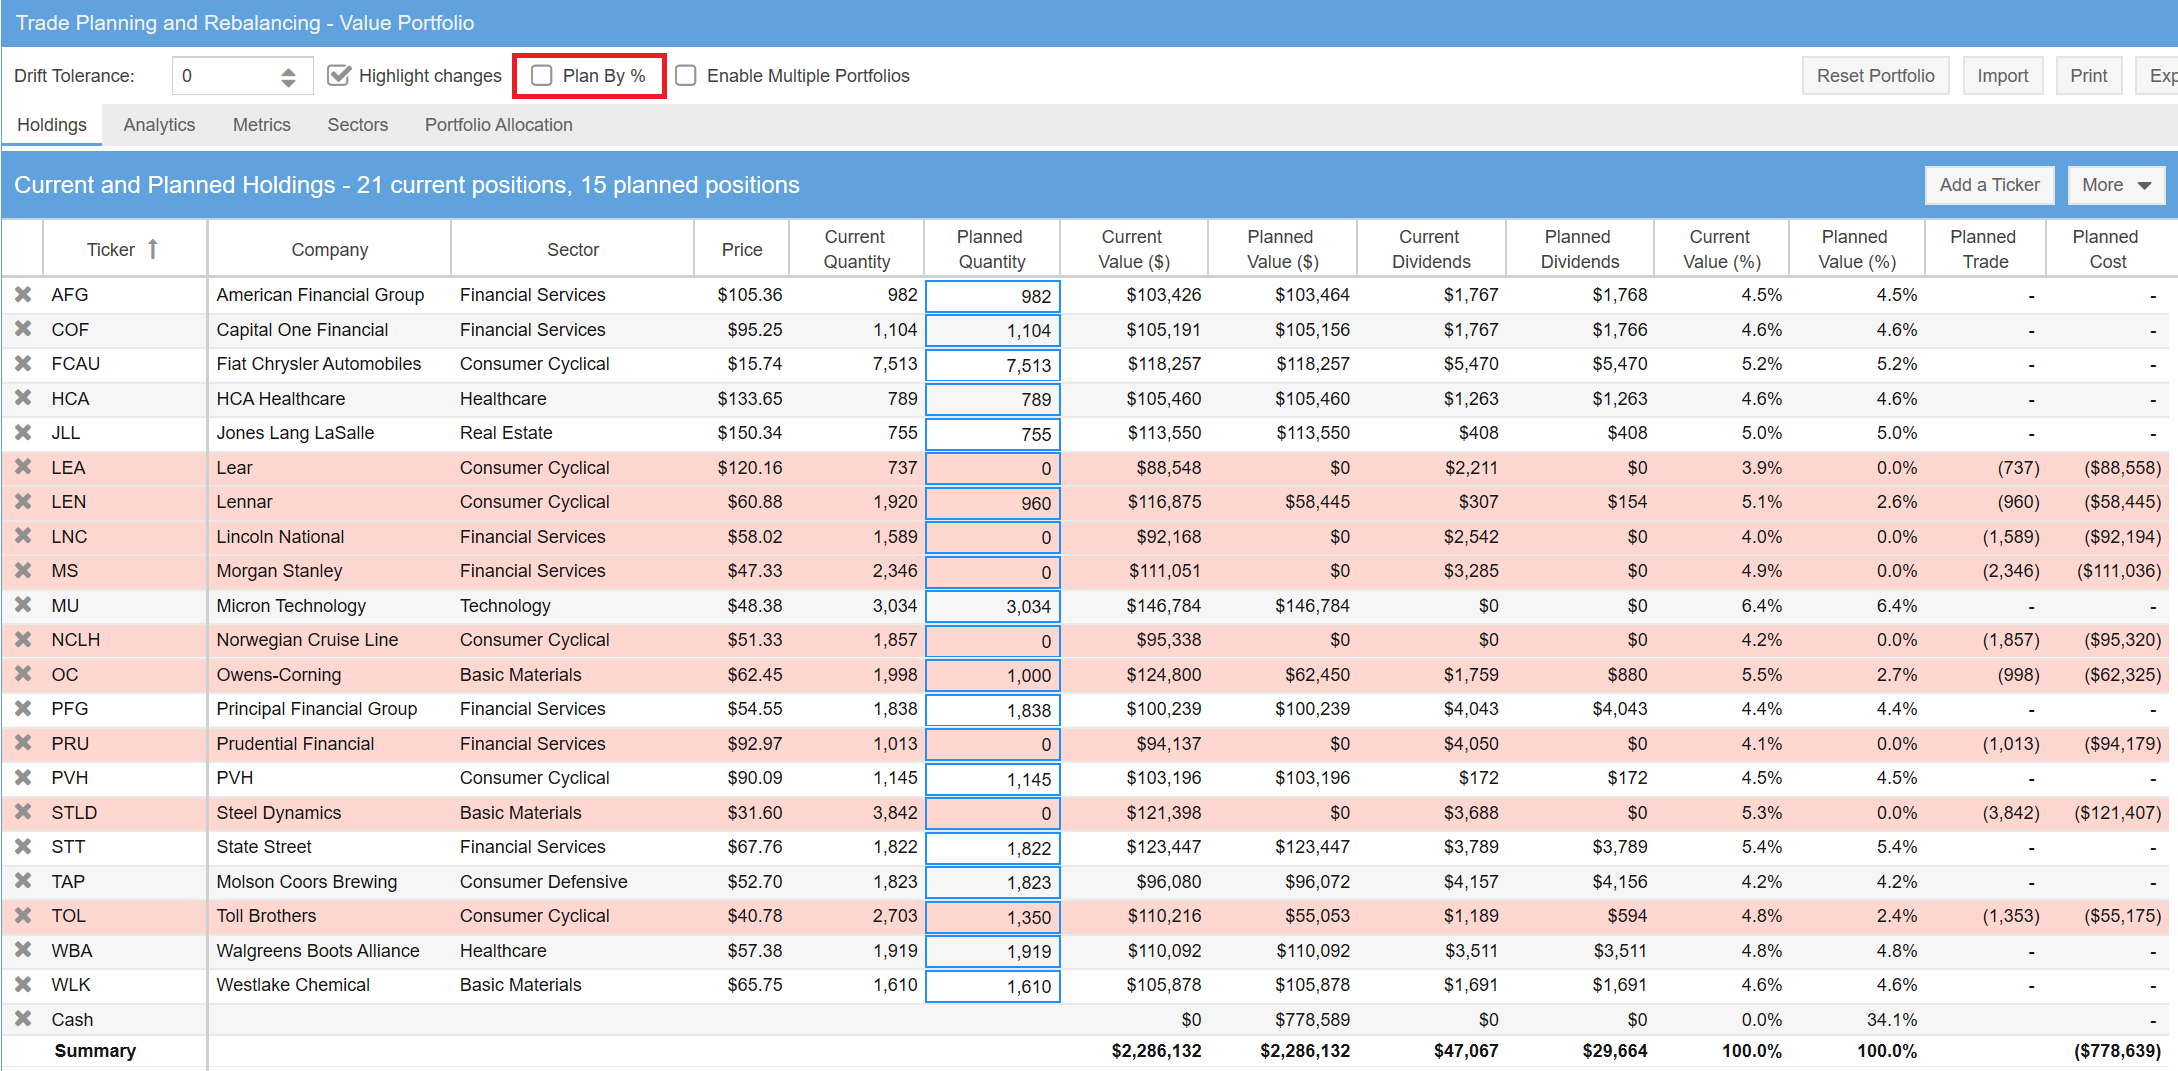Remove the AFG row with its X icon
2178x1071 pixels.
[x=23, y=295]
